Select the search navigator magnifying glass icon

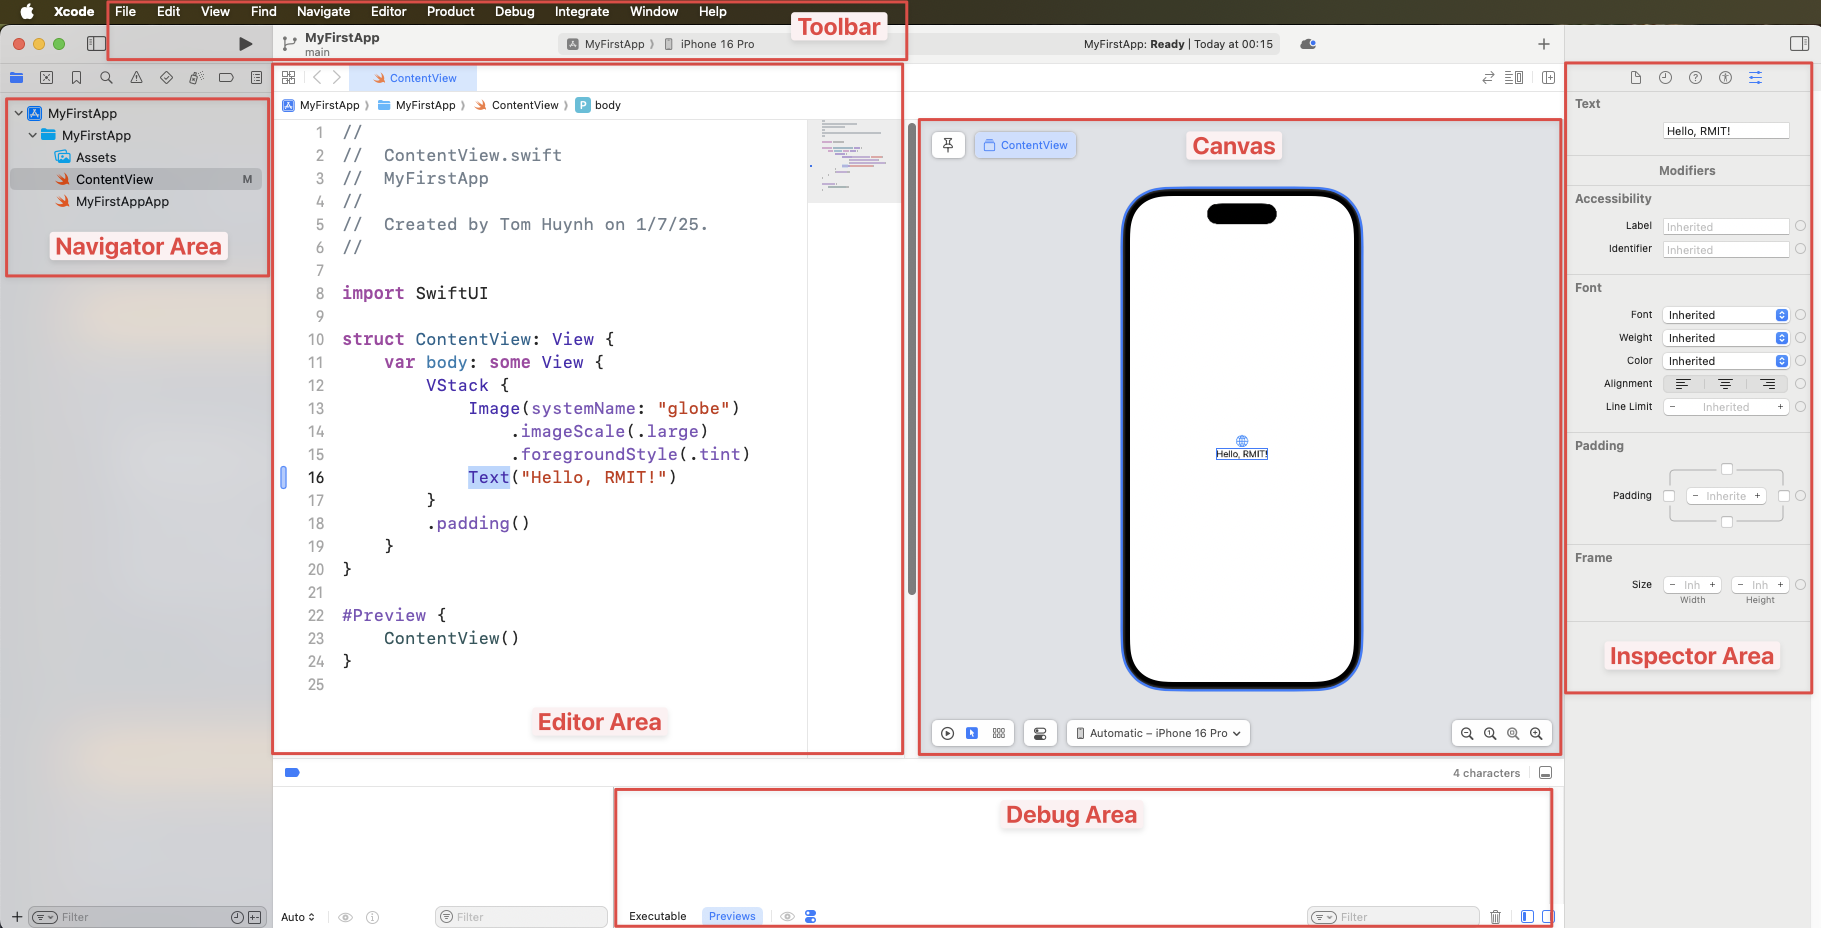coord(108,77)
